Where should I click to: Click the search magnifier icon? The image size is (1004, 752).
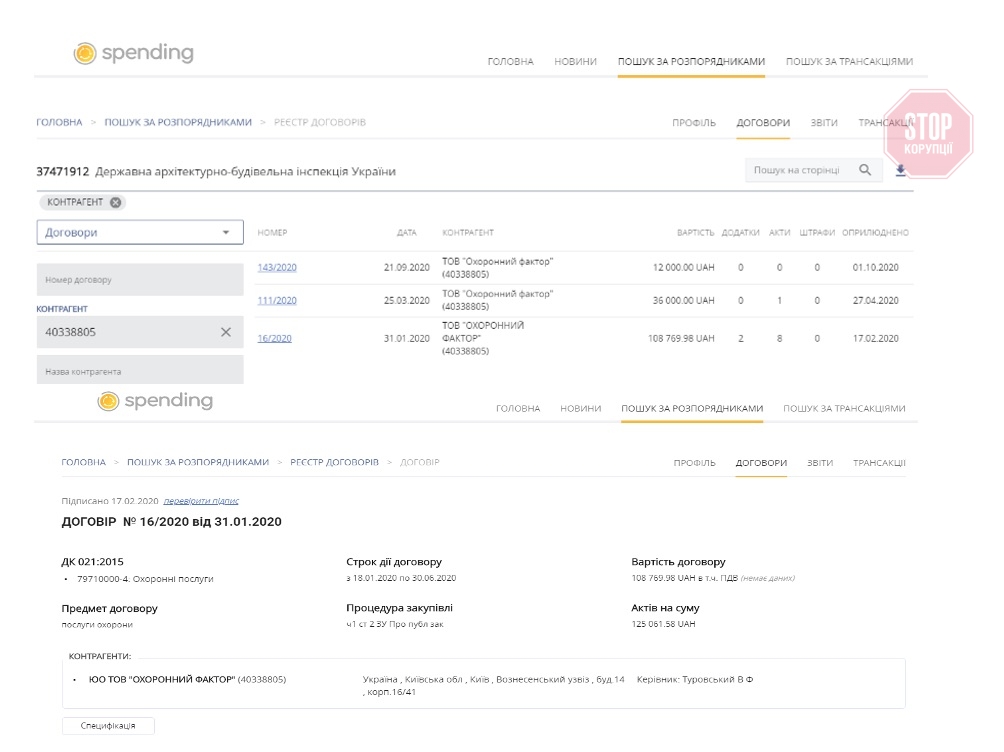point(865,170)
